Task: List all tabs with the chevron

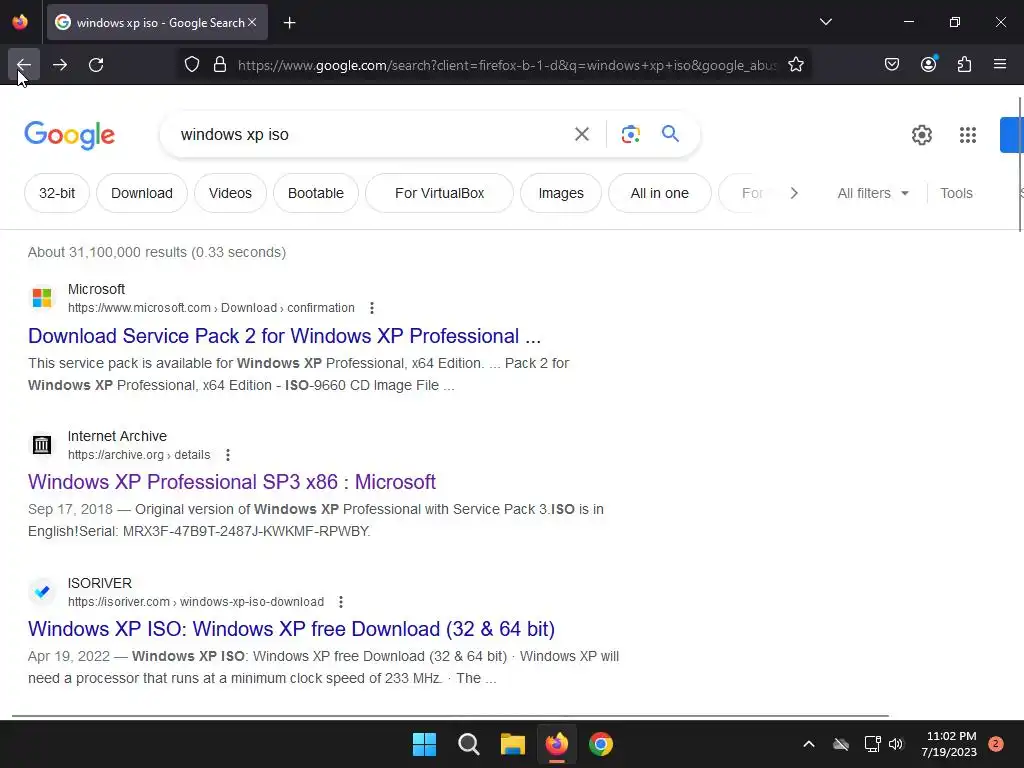Action: (x=826, y=22)
